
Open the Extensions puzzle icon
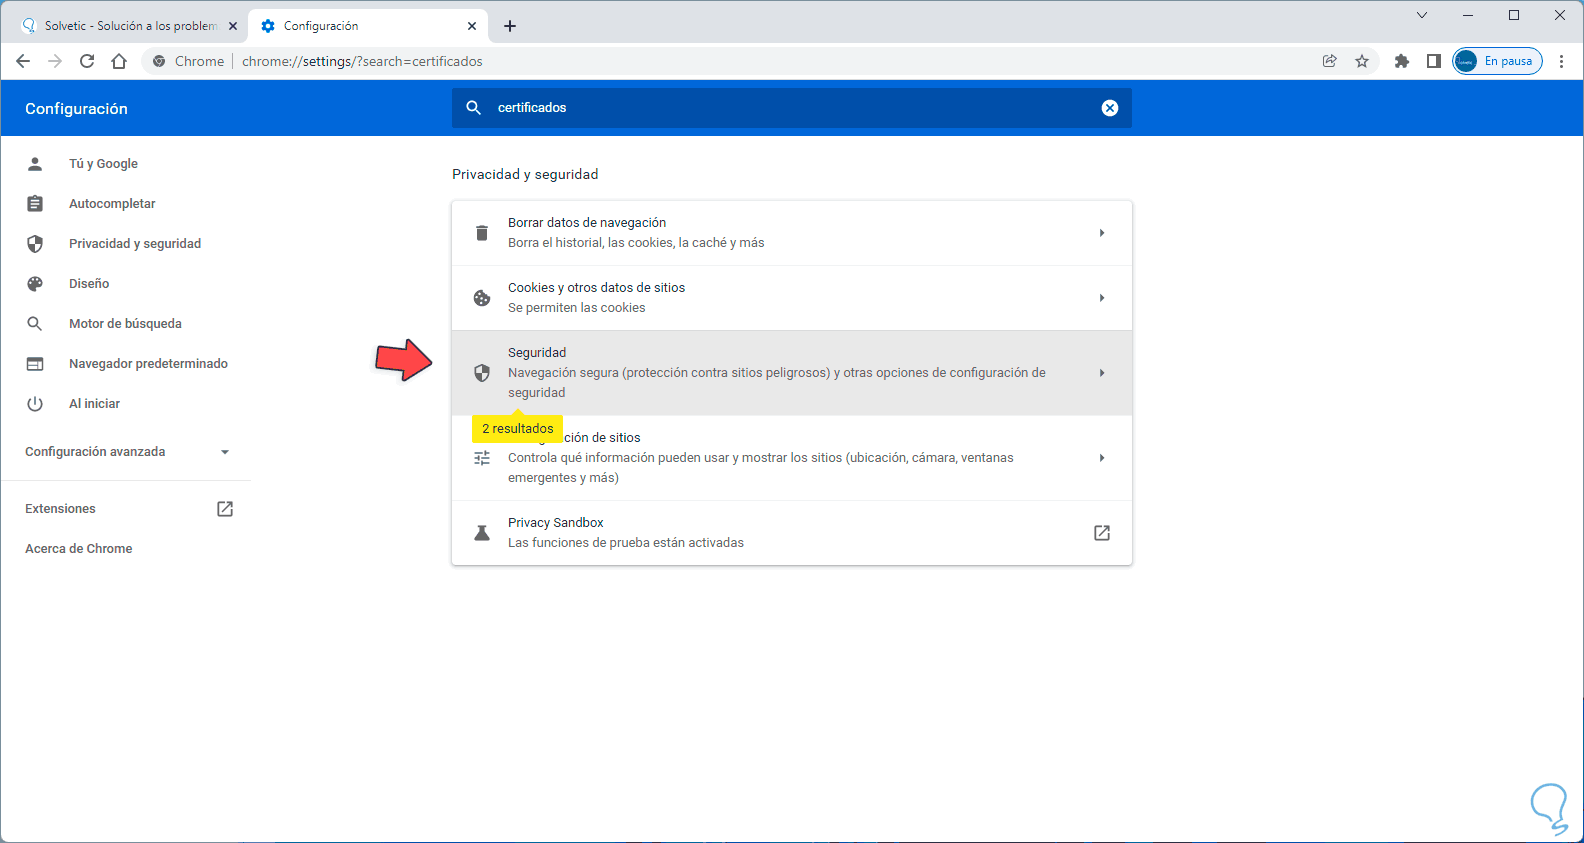1402,61
